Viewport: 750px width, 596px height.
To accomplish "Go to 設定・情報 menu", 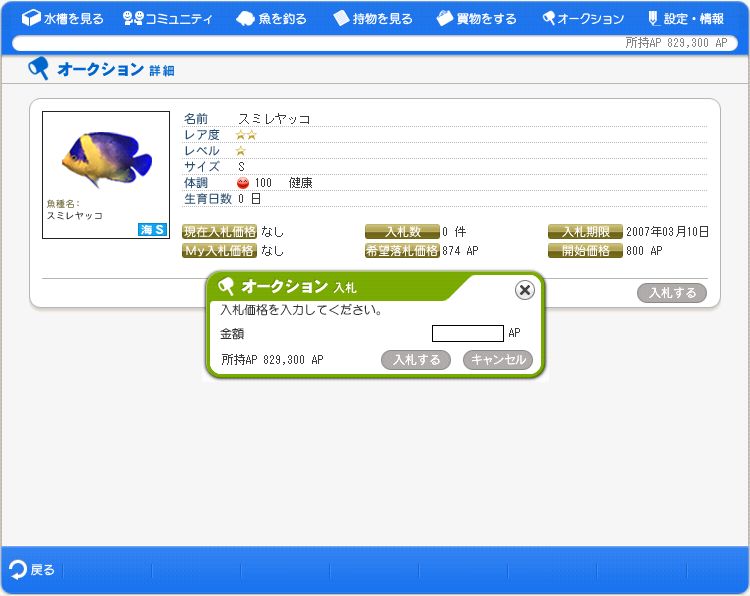I will (x=694, y=18).
